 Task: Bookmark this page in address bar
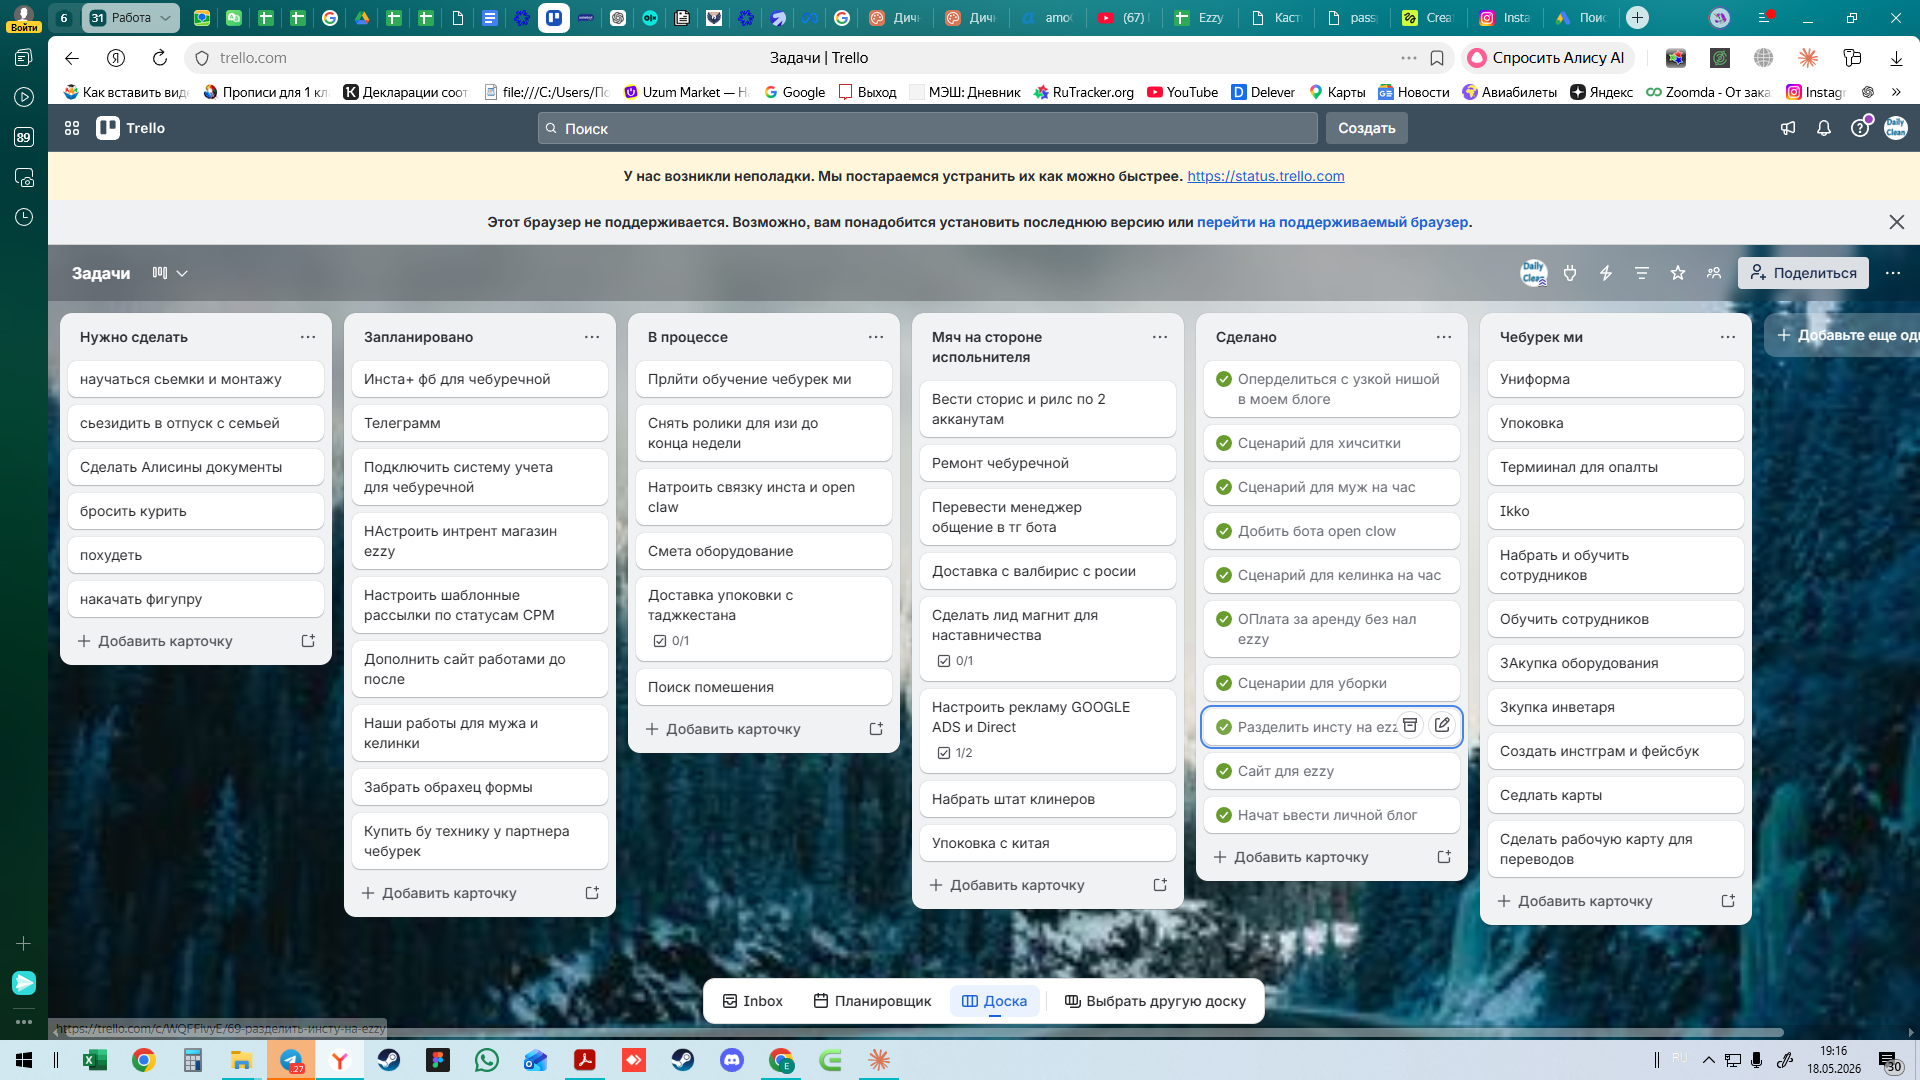(1437, 58)
